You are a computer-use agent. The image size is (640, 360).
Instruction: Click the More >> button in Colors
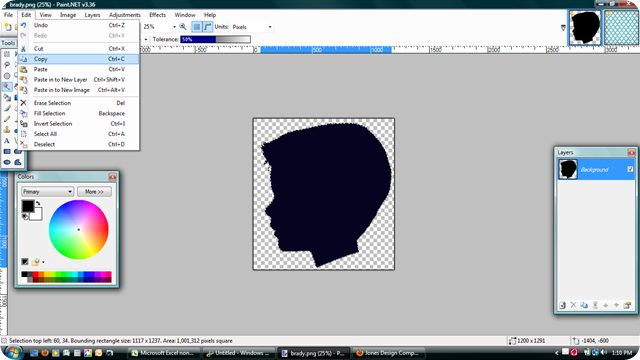(x=94, y=191)
